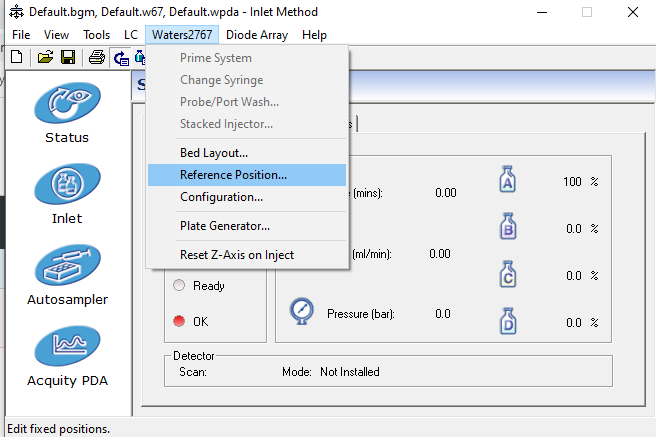This screenshot has width=656, height=437.
Task: Select Reference Position... menu entry
Action: coord(247,175)
